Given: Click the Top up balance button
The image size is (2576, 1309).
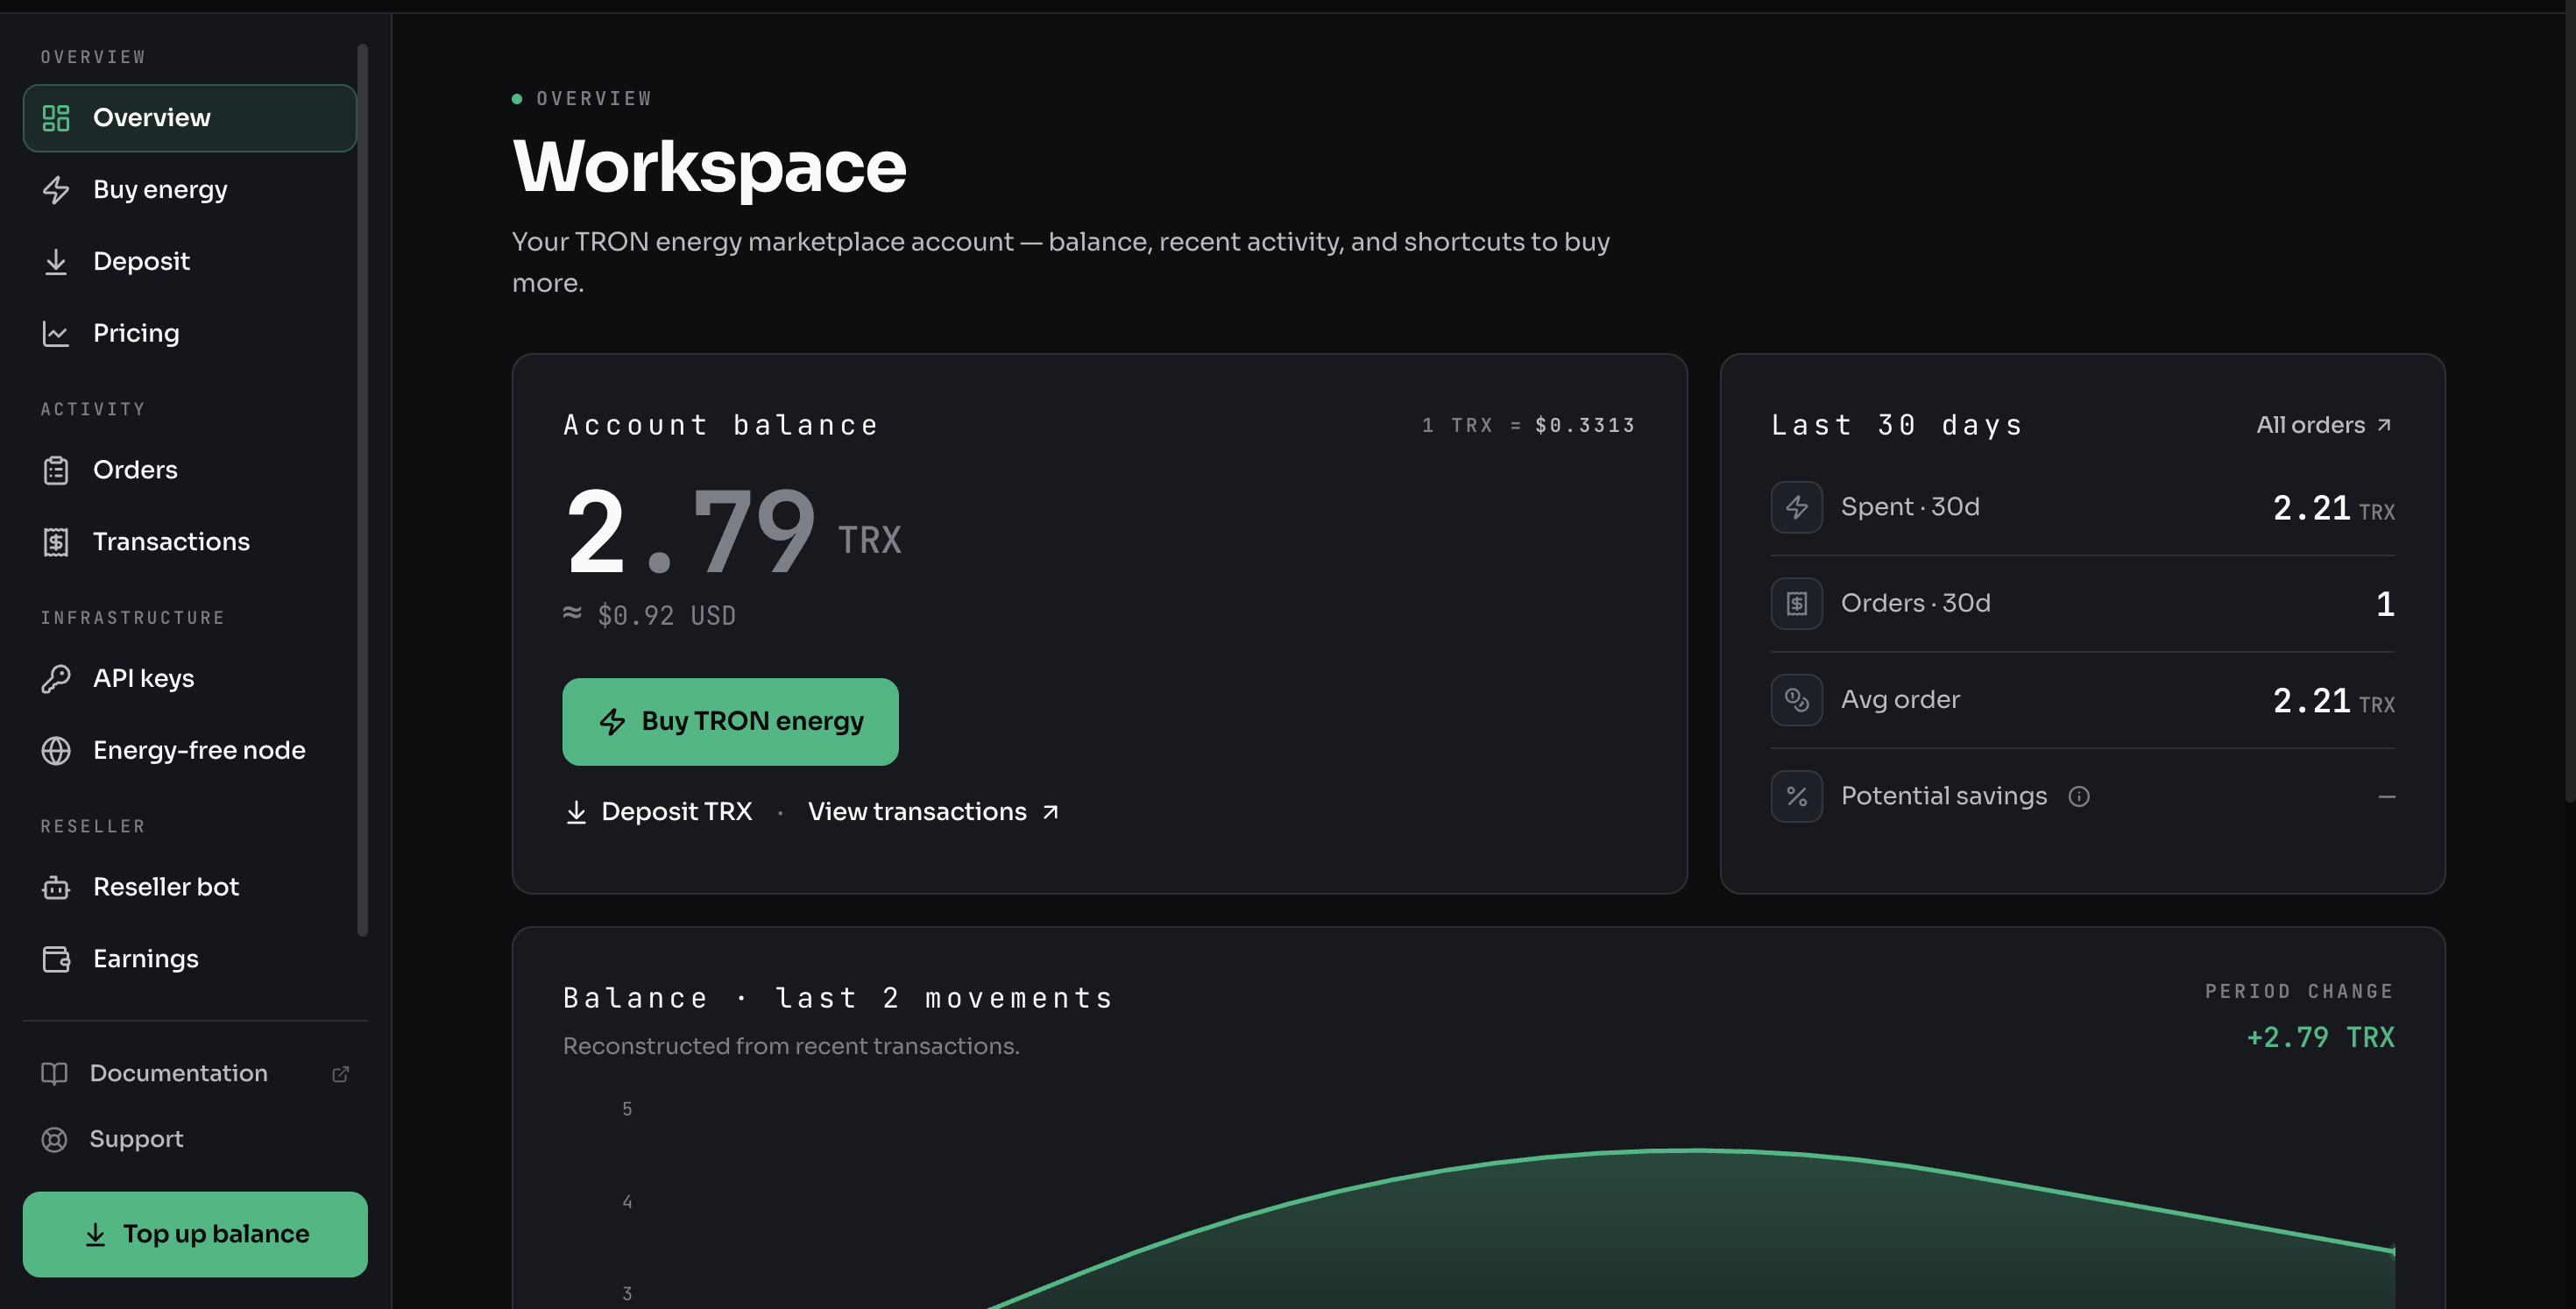Looking at the screenshot, I should (195, 1234).
